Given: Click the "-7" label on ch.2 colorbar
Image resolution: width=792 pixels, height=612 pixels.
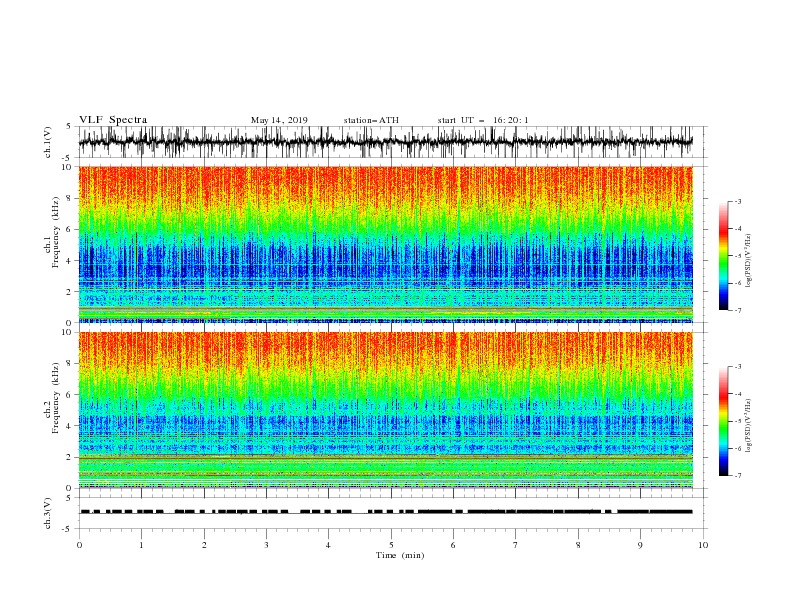Looking at the screenshot, I should tap(738, 476).
